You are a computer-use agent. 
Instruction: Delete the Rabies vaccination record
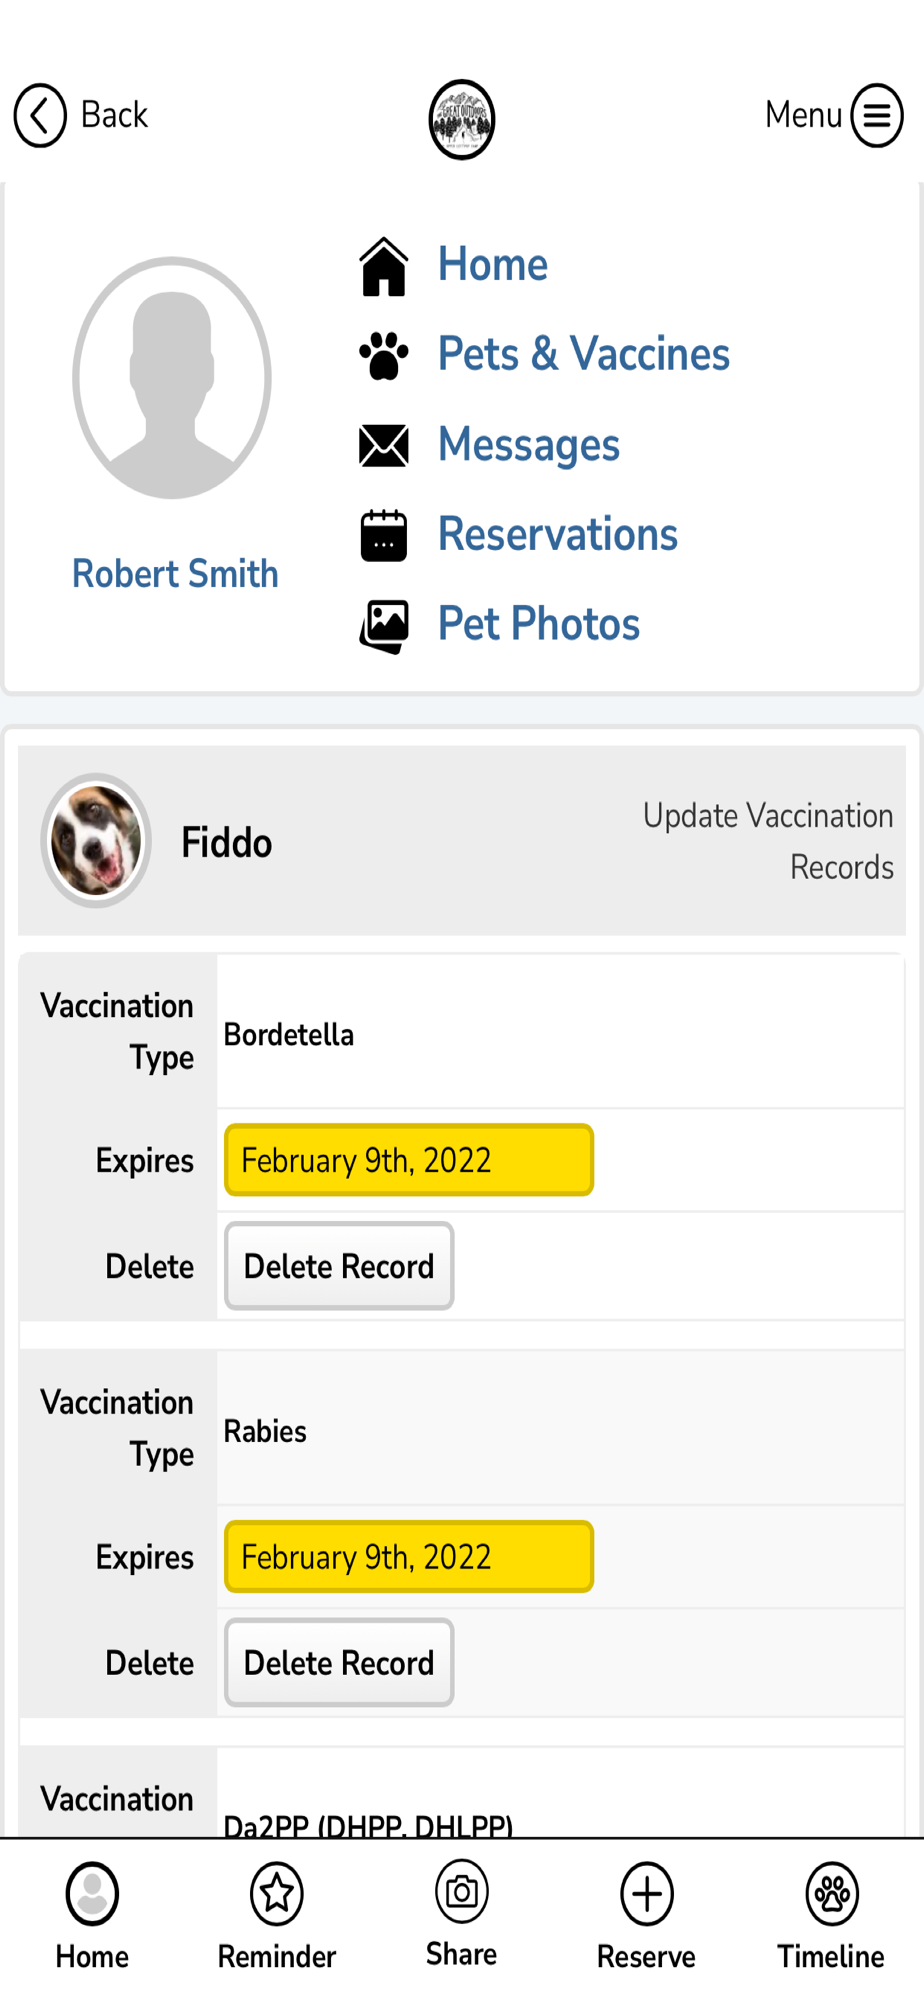tap(339, 1663)
